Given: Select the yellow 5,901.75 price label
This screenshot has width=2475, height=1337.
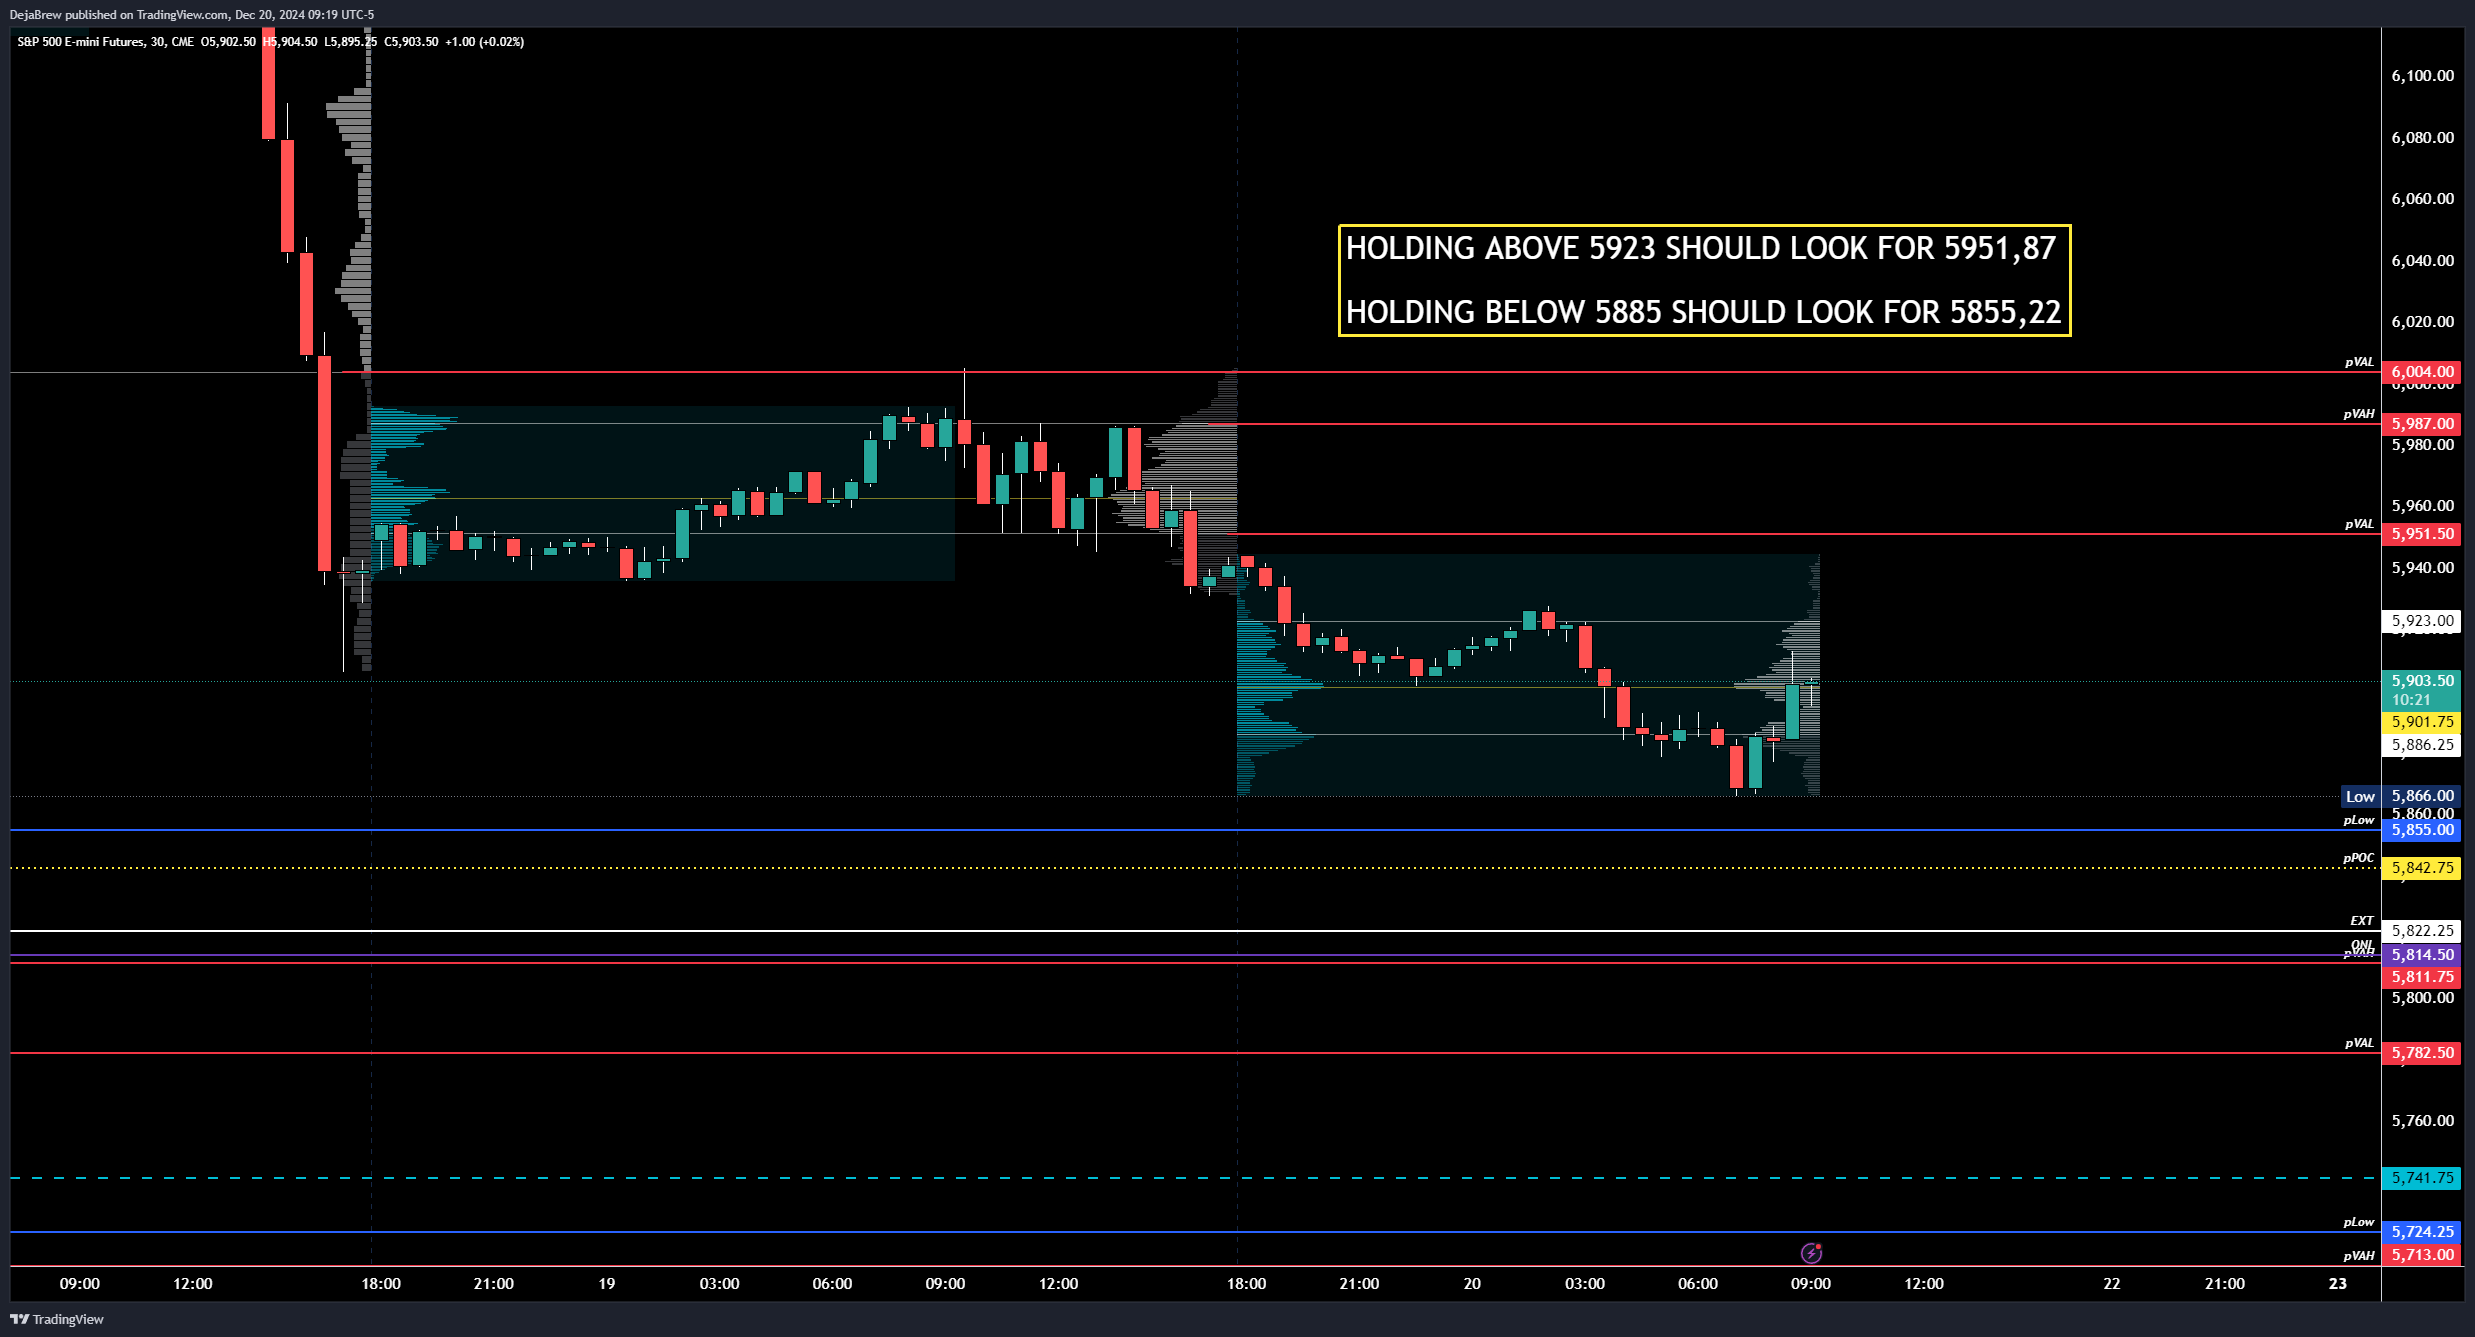Looking at the screenshot, I should [2421, 722].
